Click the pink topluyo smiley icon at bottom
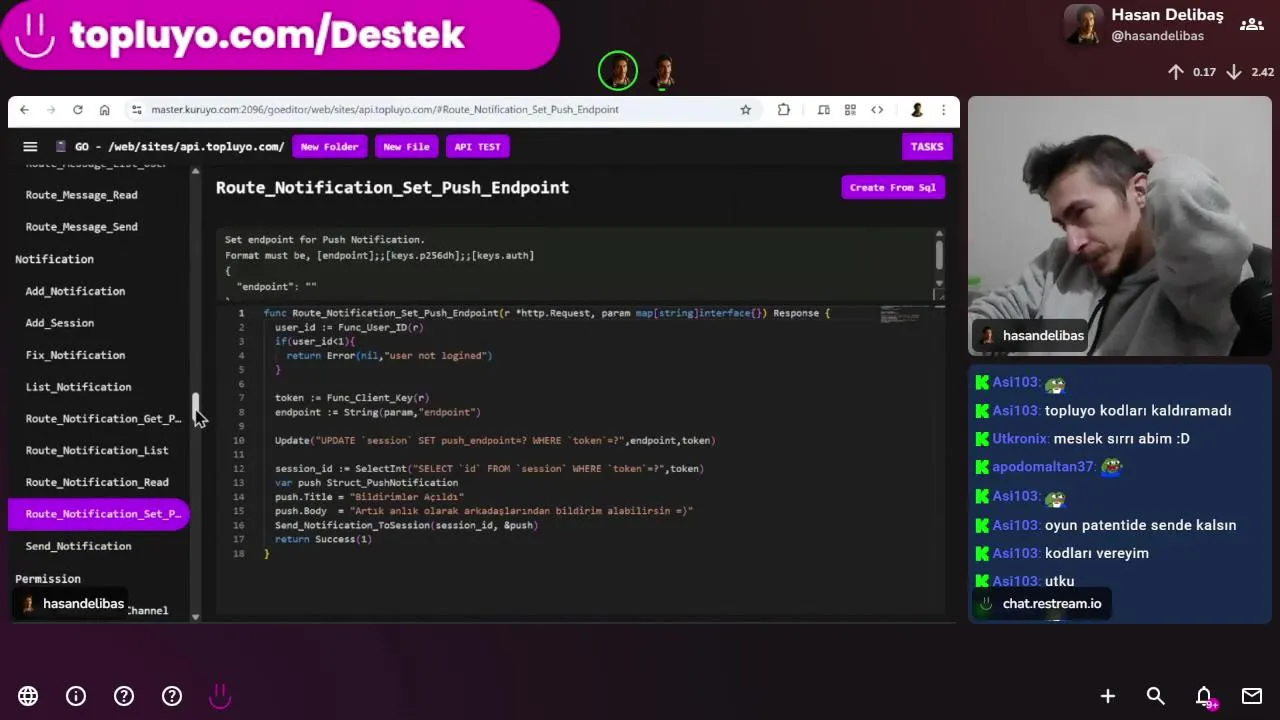1280x720 pixels. [x=220, y=696]
